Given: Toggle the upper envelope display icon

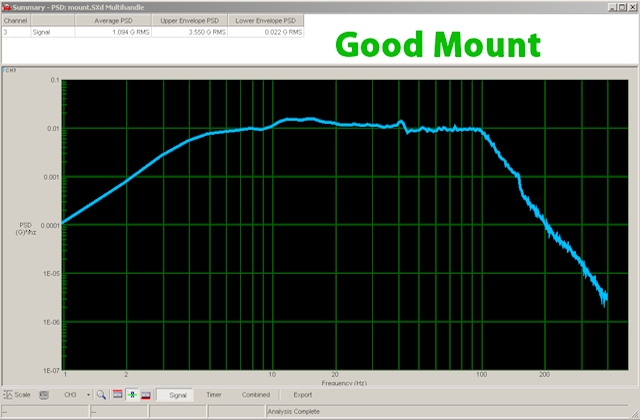Looking at the screenshot, I should point(118,395).
